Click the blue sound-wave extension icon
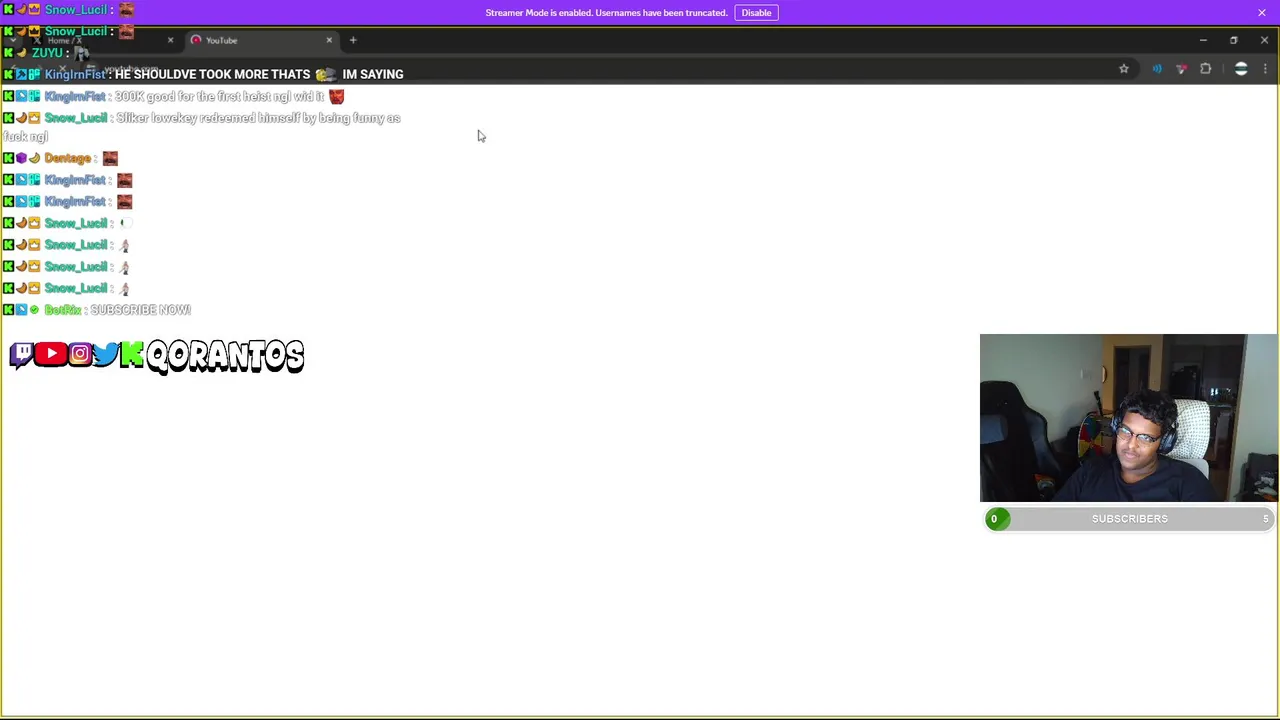1280x720 pixels. (x=1157, y=69)
